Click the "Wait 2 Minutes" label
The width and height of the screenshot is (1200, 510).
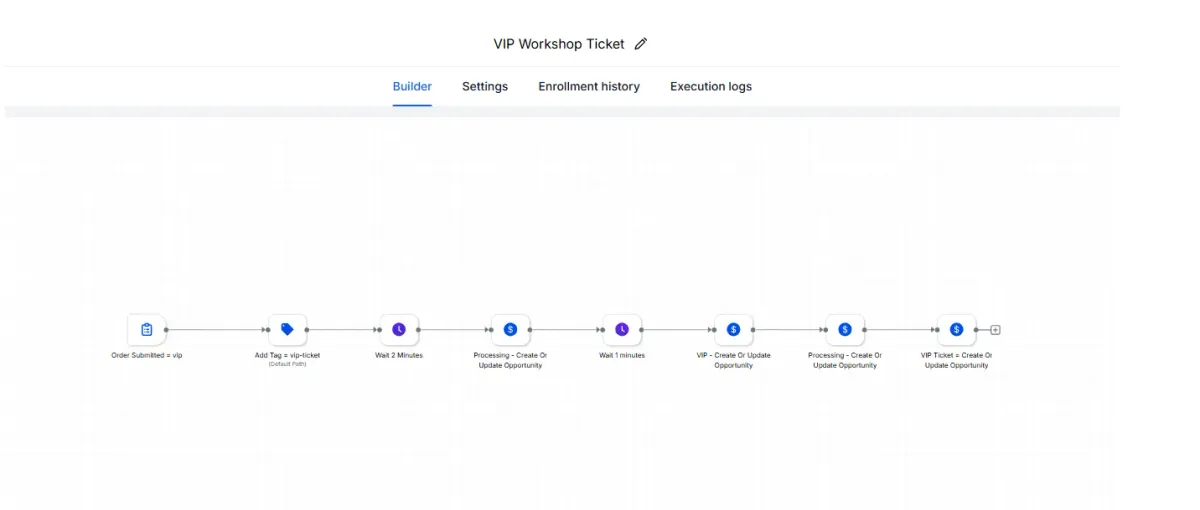pos(399,355)
